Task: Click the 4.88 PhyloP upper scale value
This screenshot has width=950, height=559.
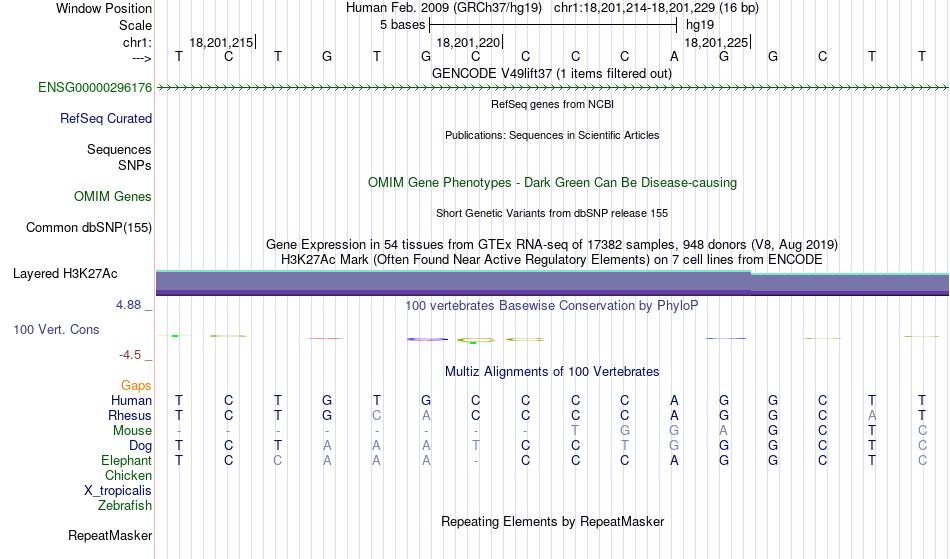Action: (128, 305)
